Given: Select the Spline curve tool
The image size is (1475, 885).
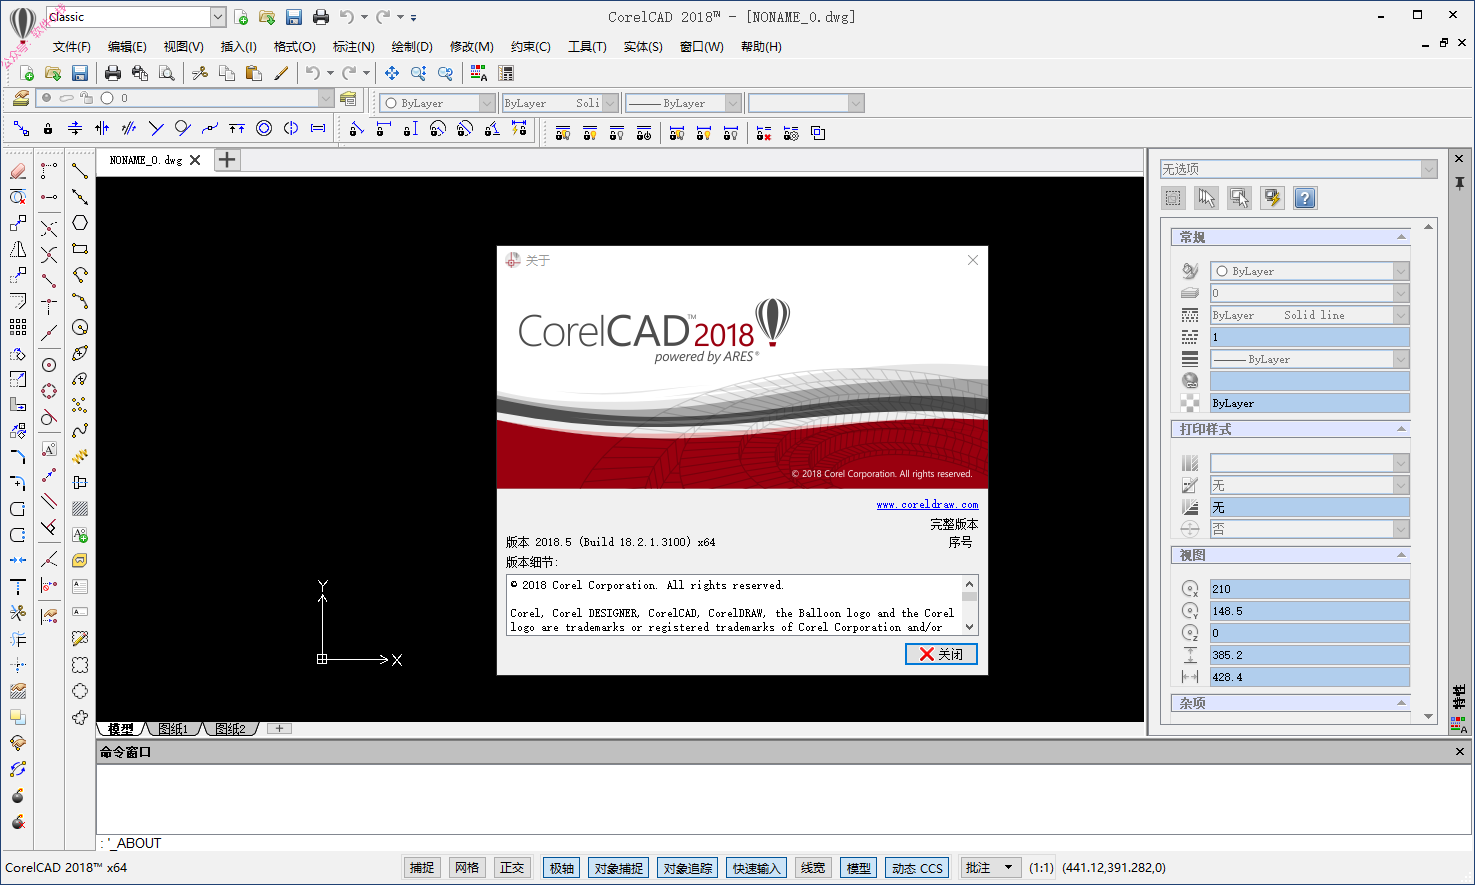Looking at the screenshot, I should 80,431.
